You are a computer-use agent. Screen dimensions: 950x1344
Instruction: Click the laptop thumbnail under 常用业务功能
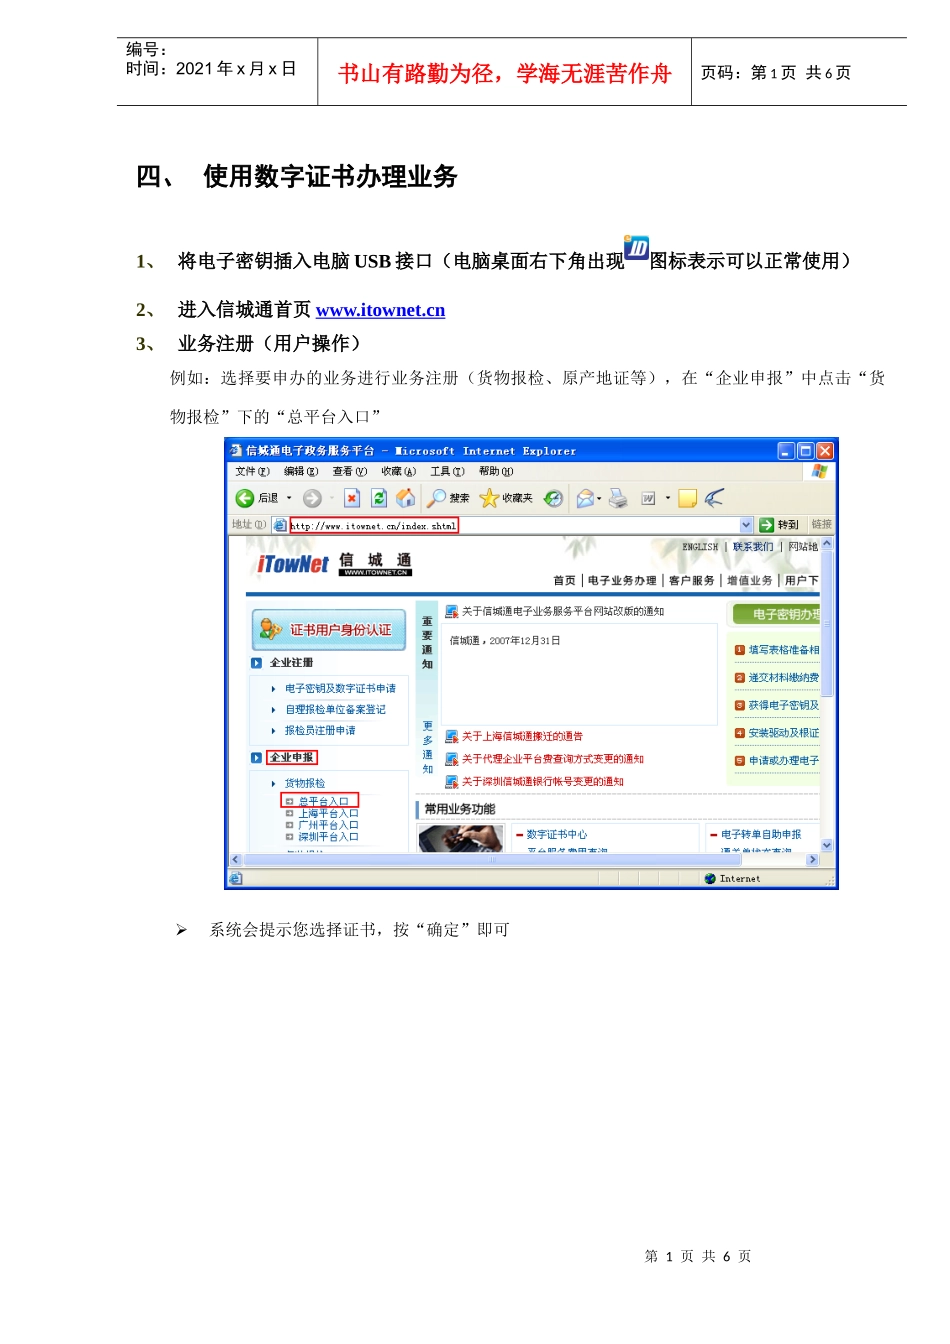(461, 839)
